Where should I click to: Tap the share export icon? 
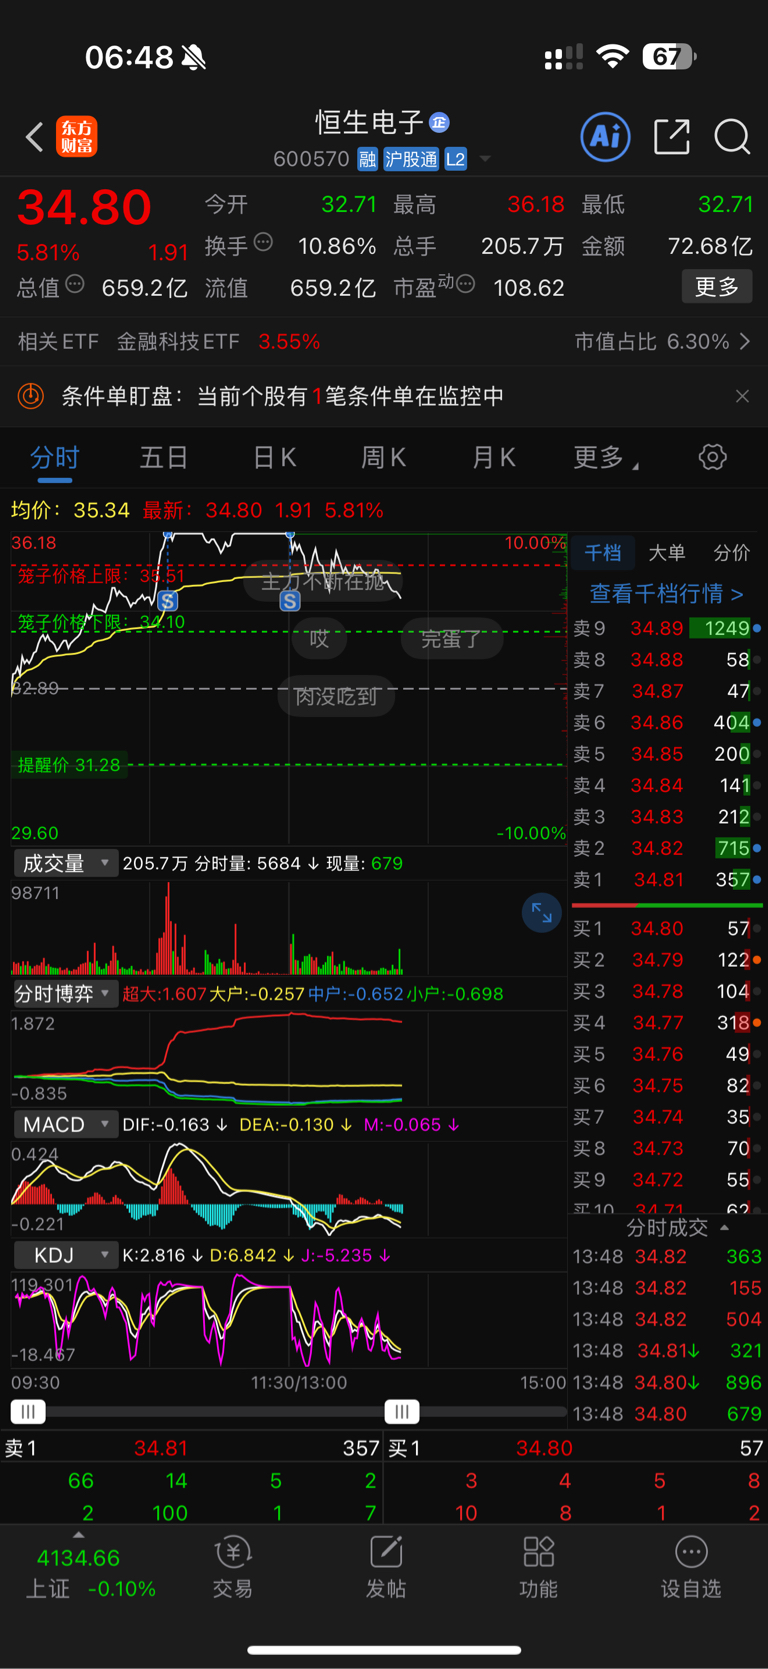tap(672, 136)
